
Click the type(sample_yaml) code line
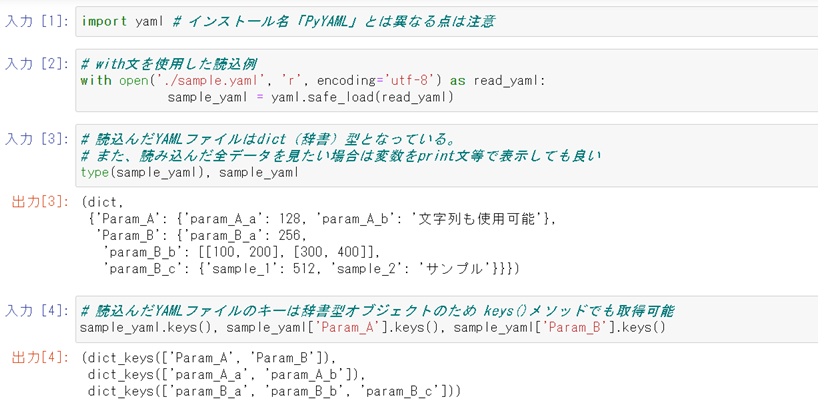[189, 172]
